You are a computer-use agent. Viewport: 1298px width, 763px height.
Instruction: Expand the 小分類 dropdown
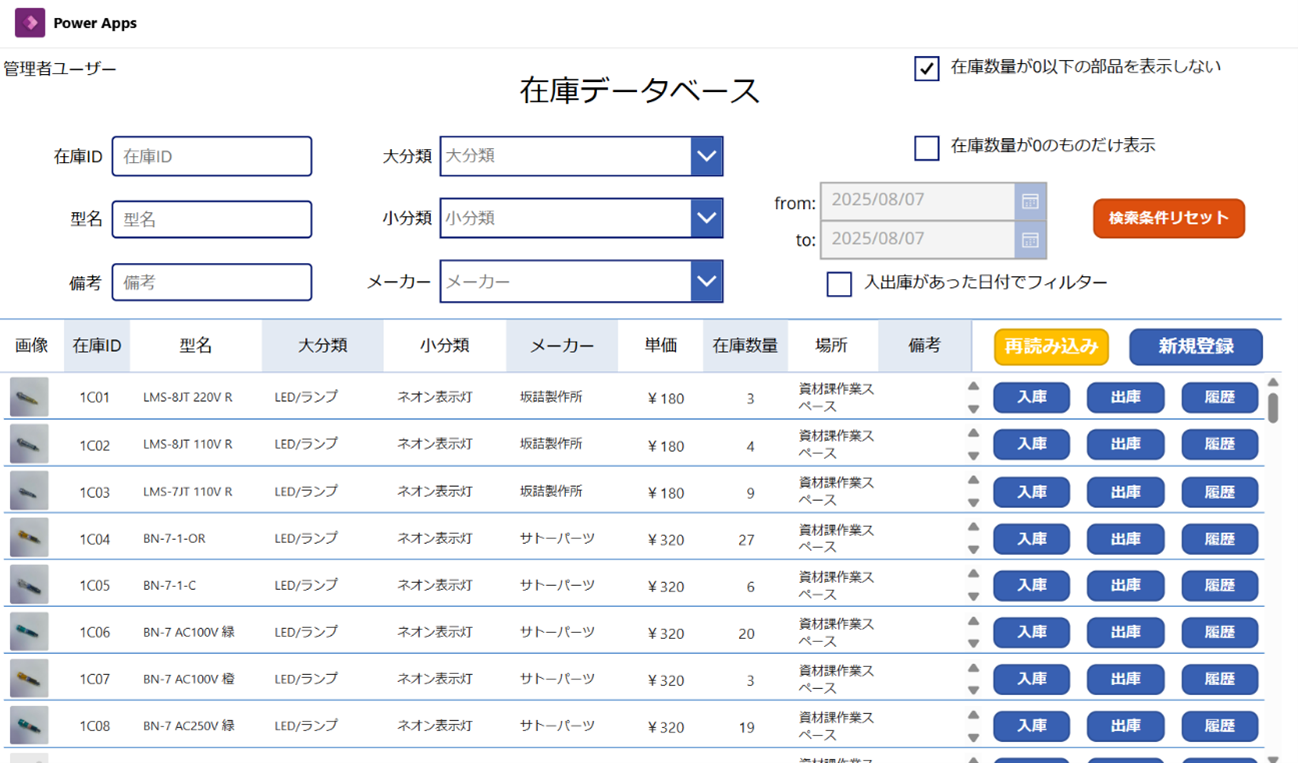tap(706, 218)
